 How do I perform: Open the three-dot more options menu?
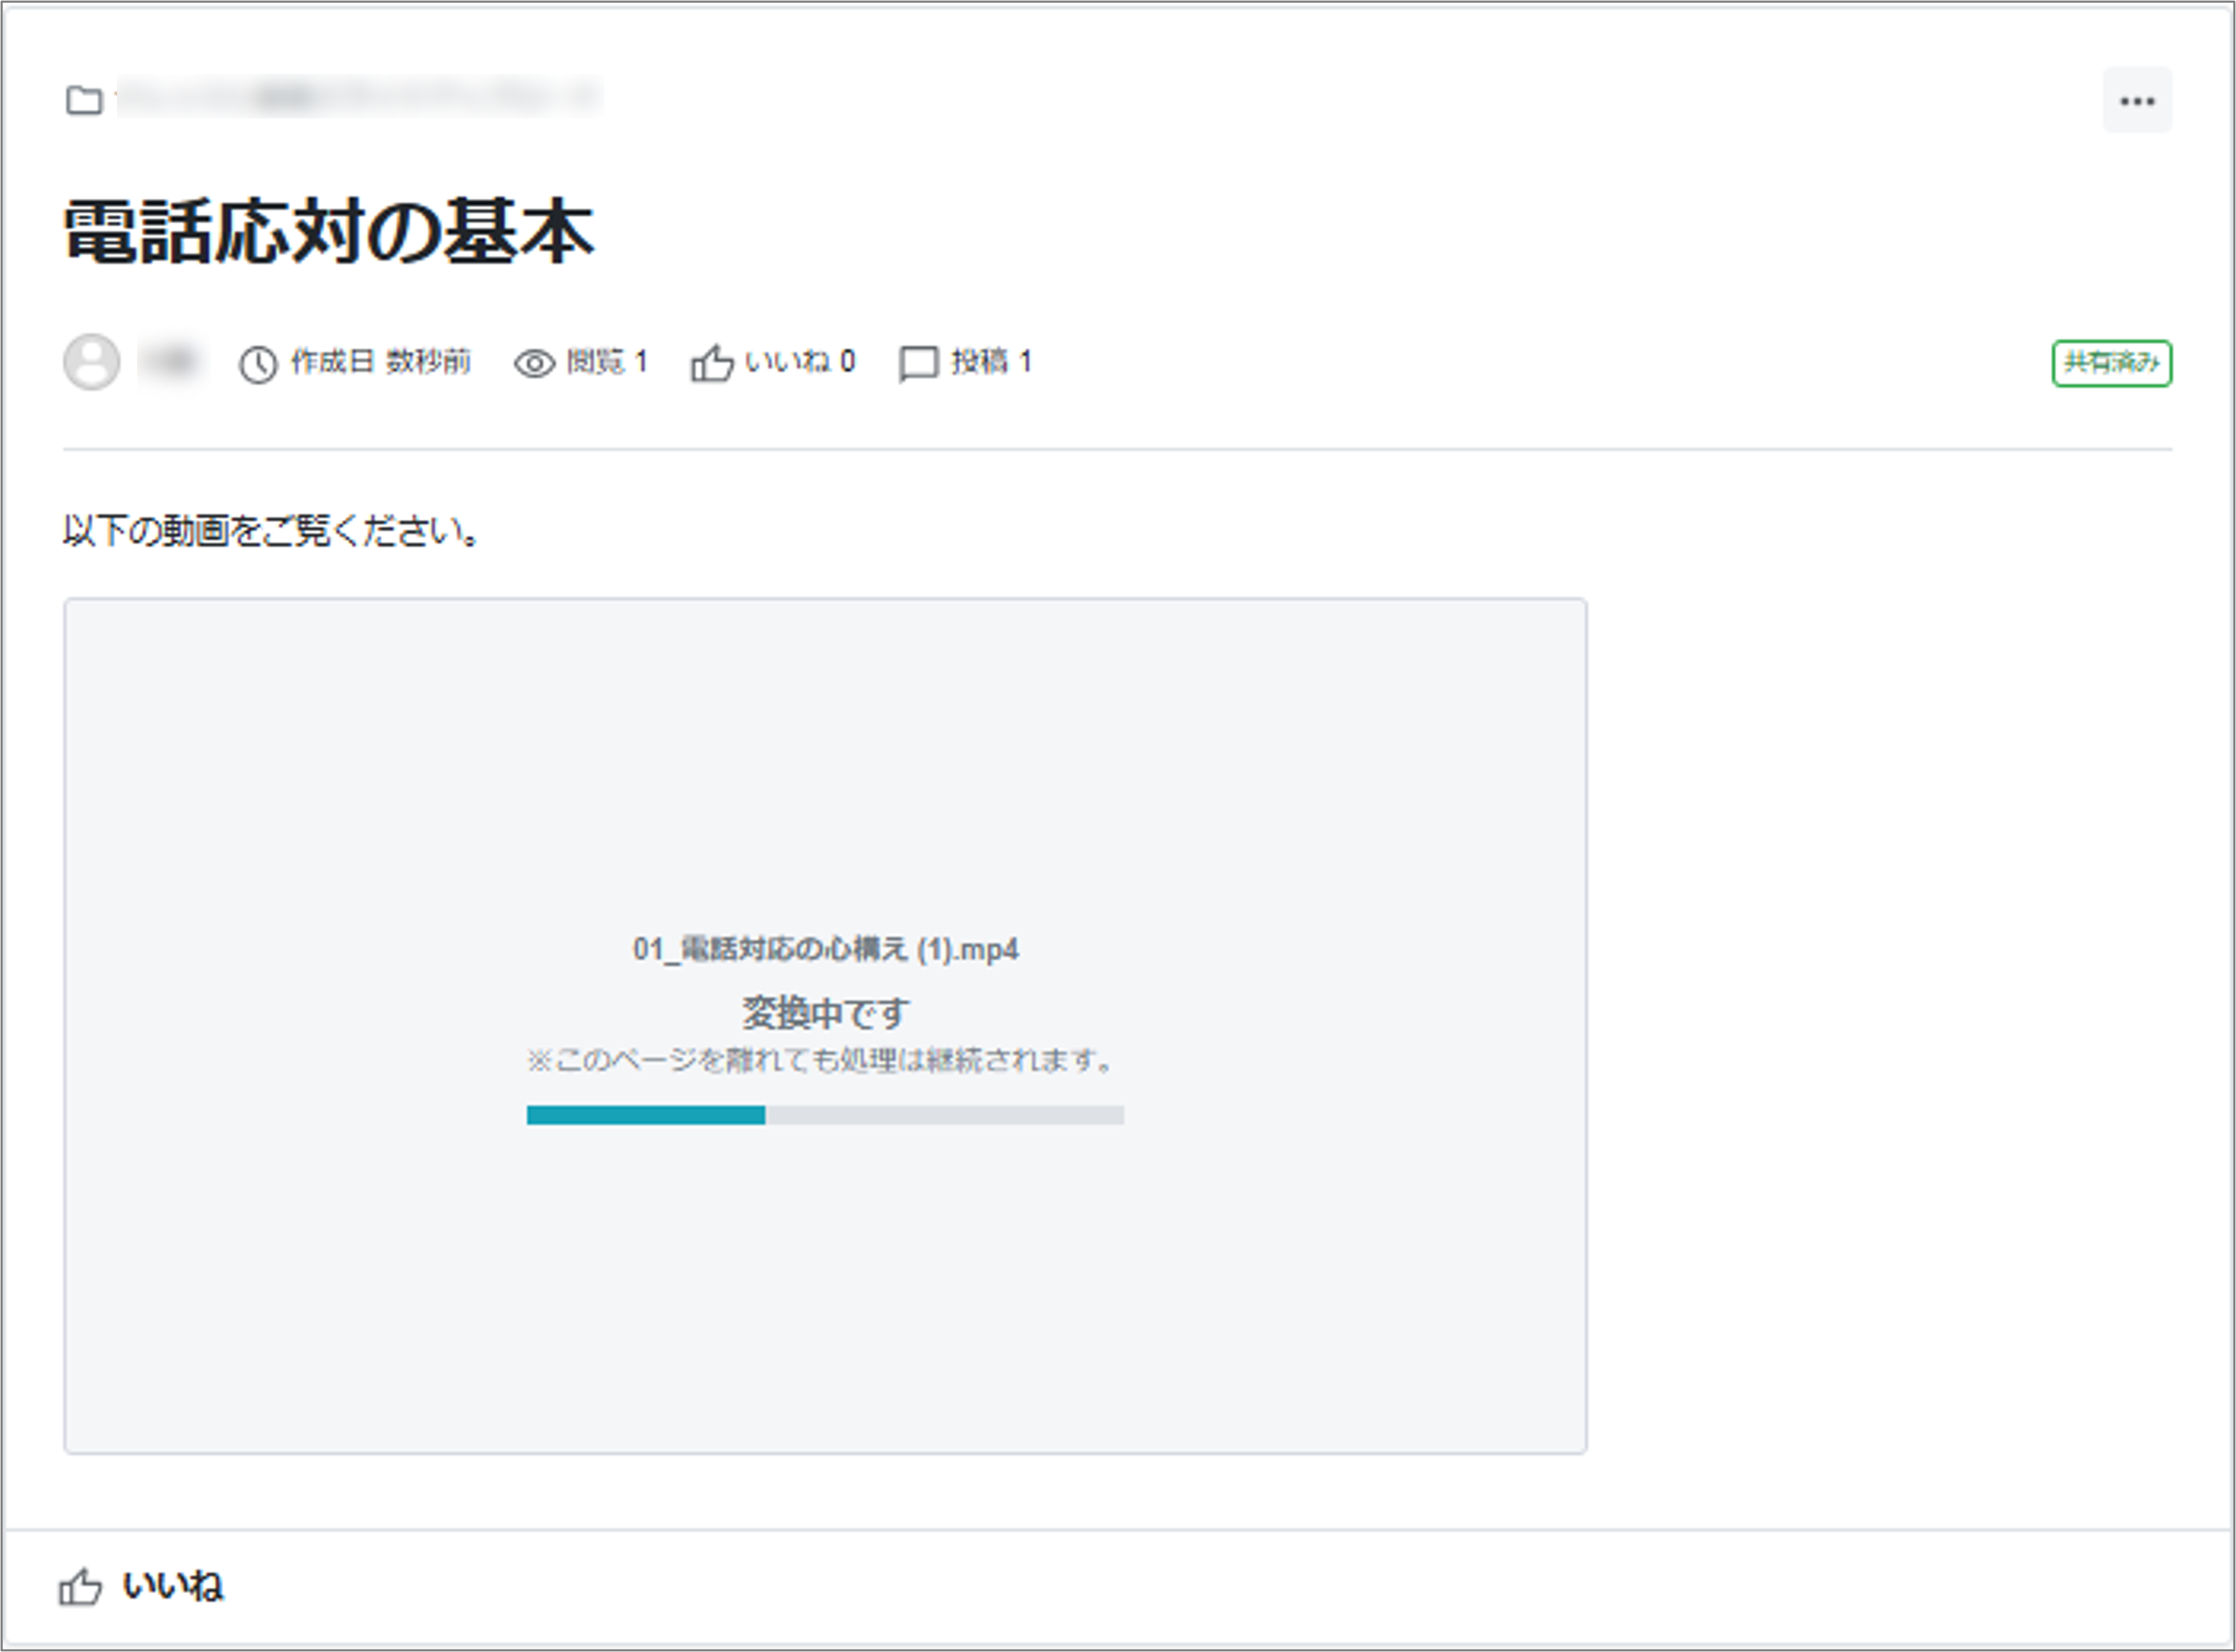2137,101
